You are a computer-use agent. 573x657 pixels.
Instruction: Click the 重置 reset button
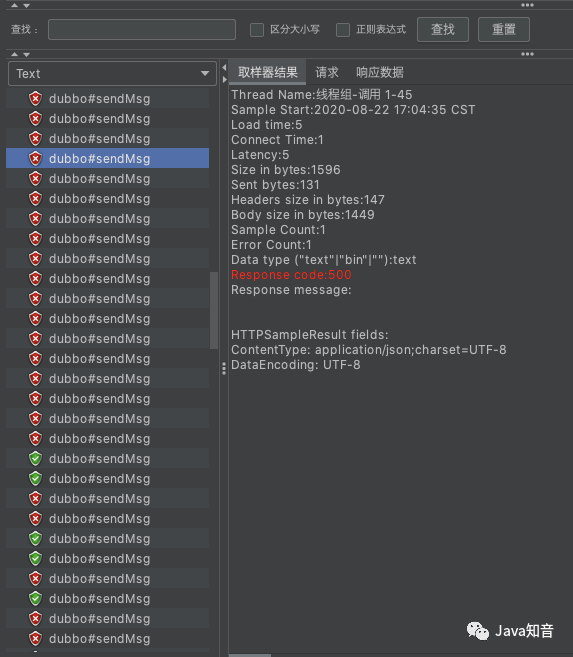point(504,29)
